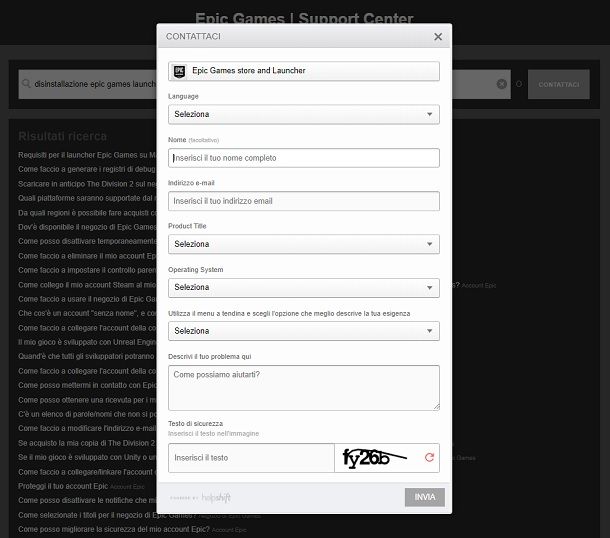Refresh the captcha image

pyautogui.click(x=429, y=457)
